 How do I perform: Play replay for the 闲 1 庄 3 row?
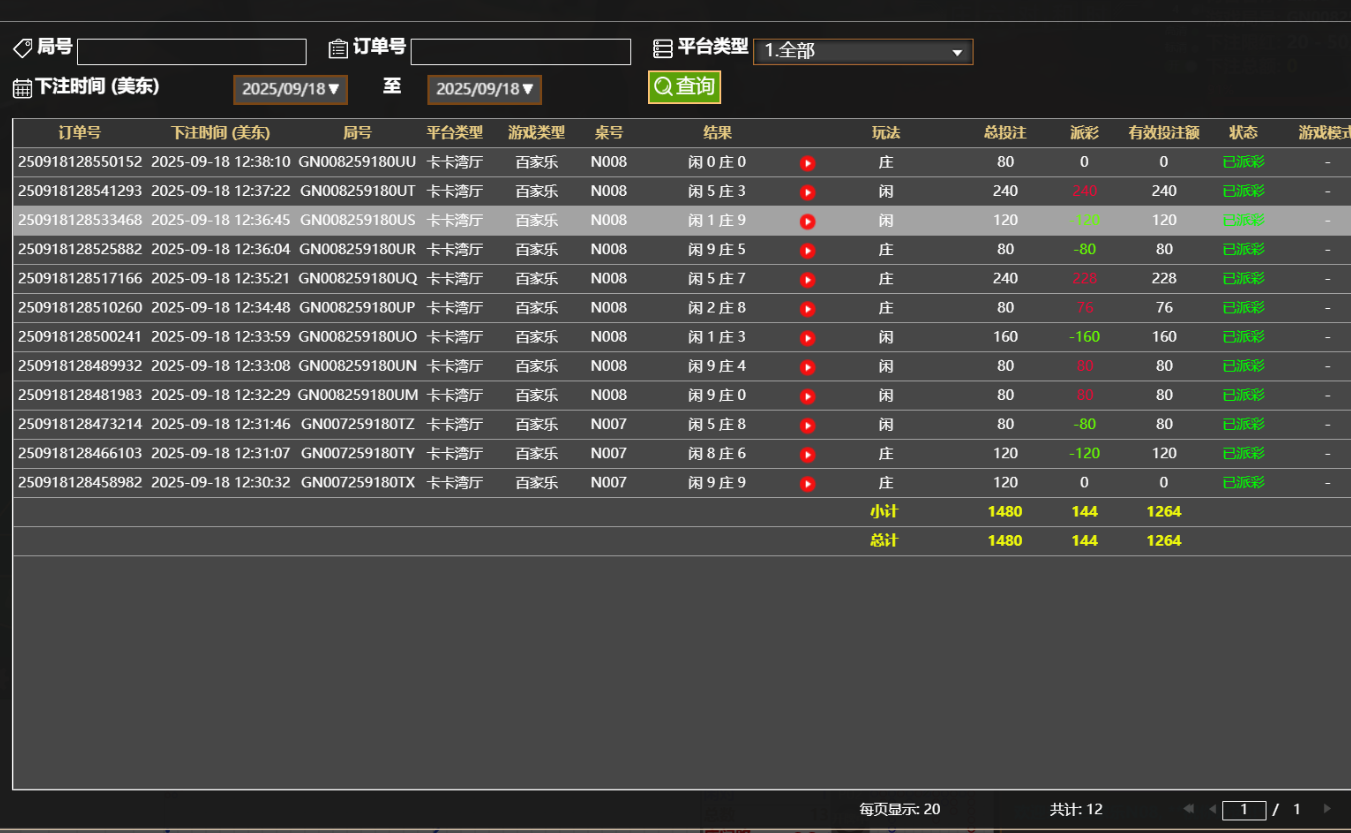pos(807,337)
